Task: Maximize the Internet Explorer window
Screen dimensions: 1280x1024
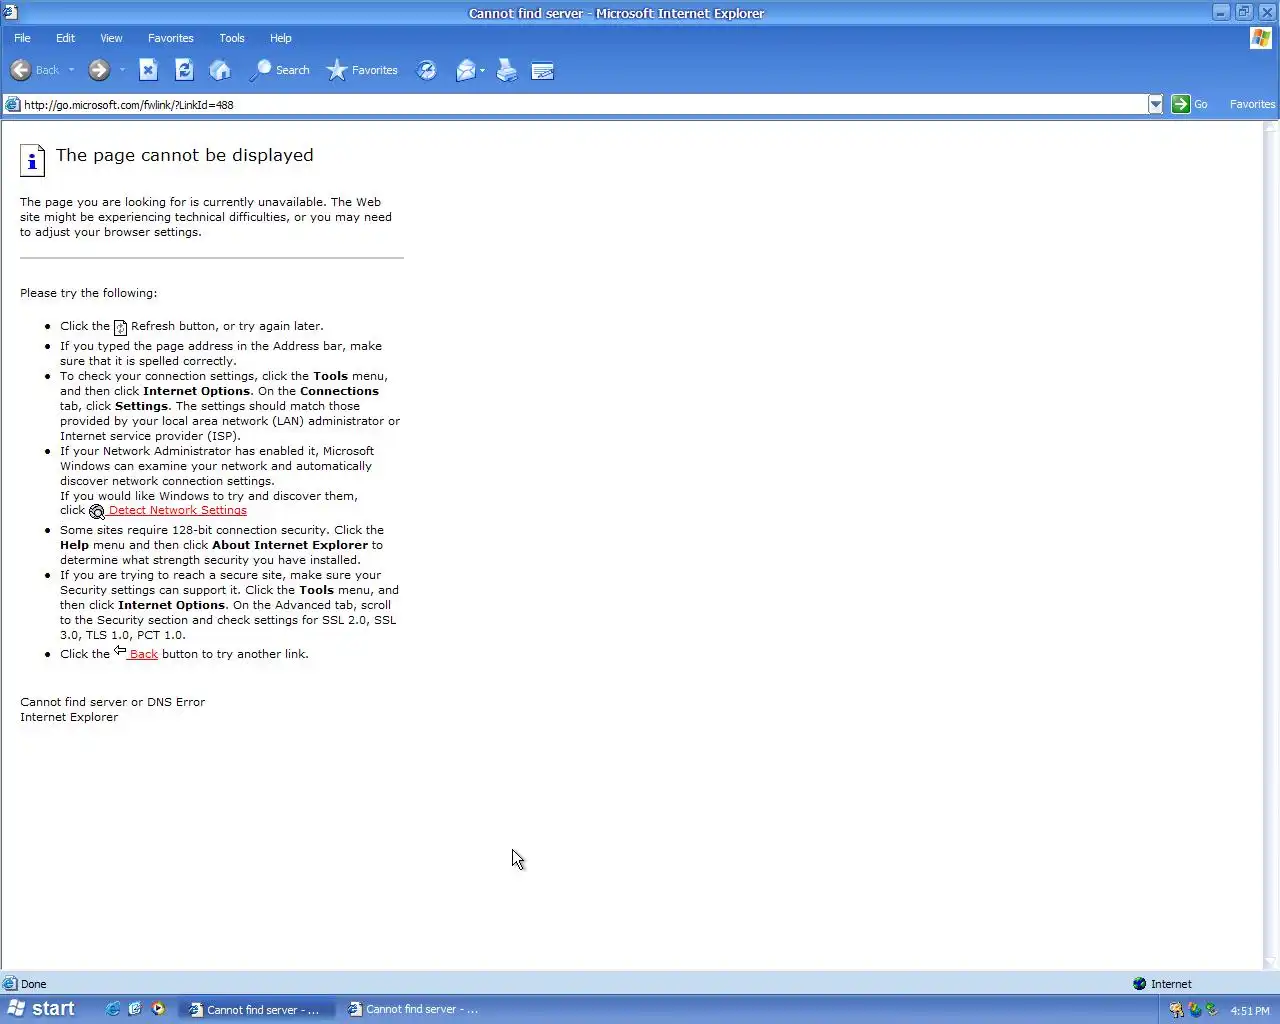Action: 1244,12
